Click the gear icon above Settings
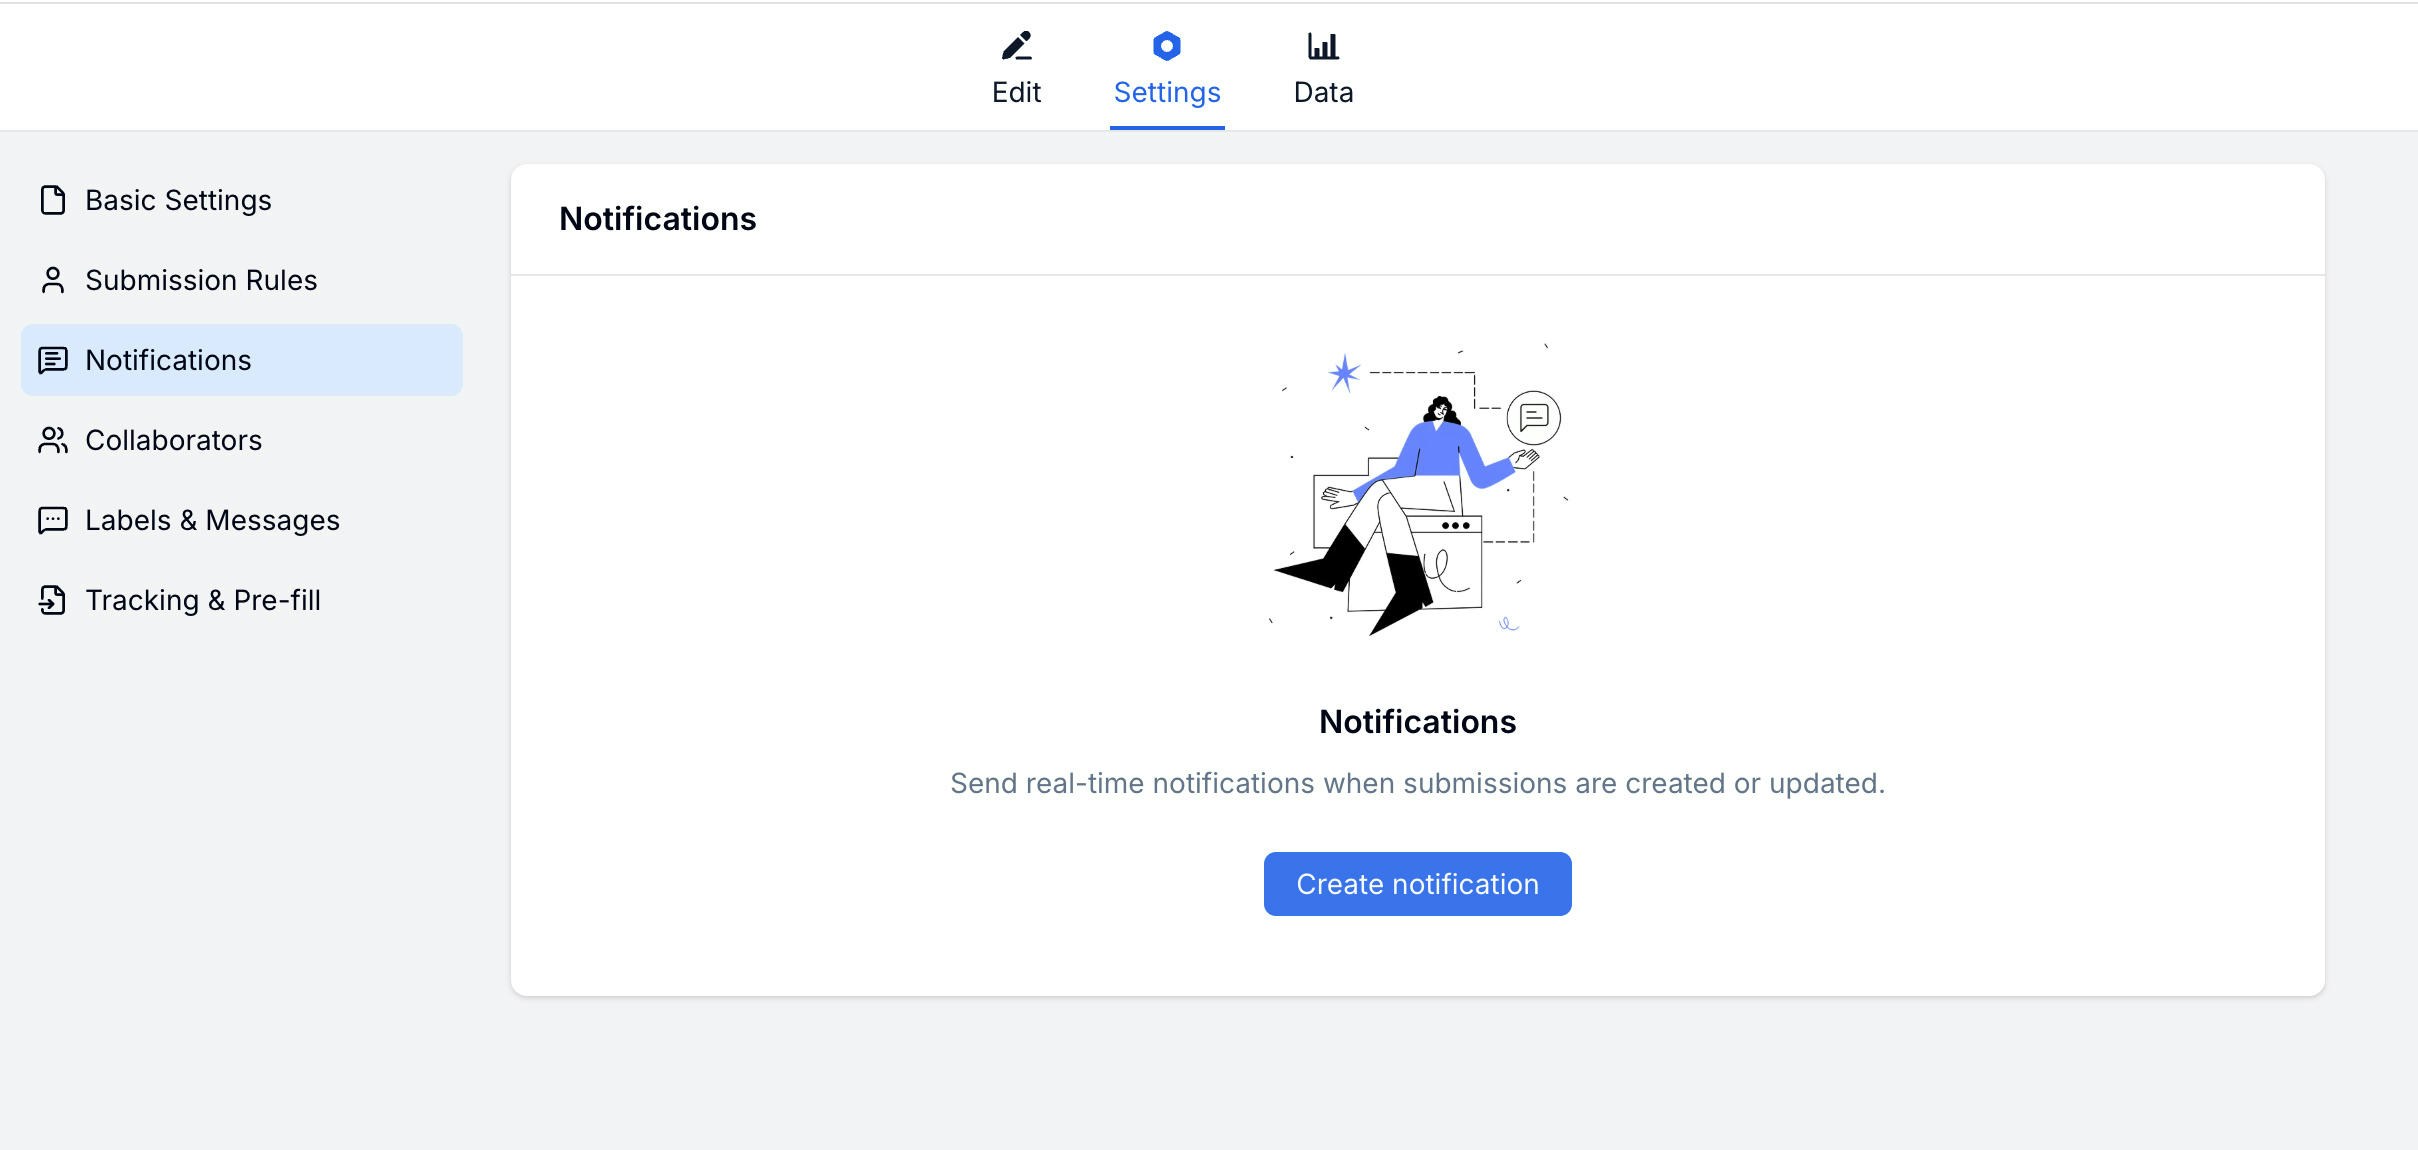2418x1150 pixels. 1166,44
